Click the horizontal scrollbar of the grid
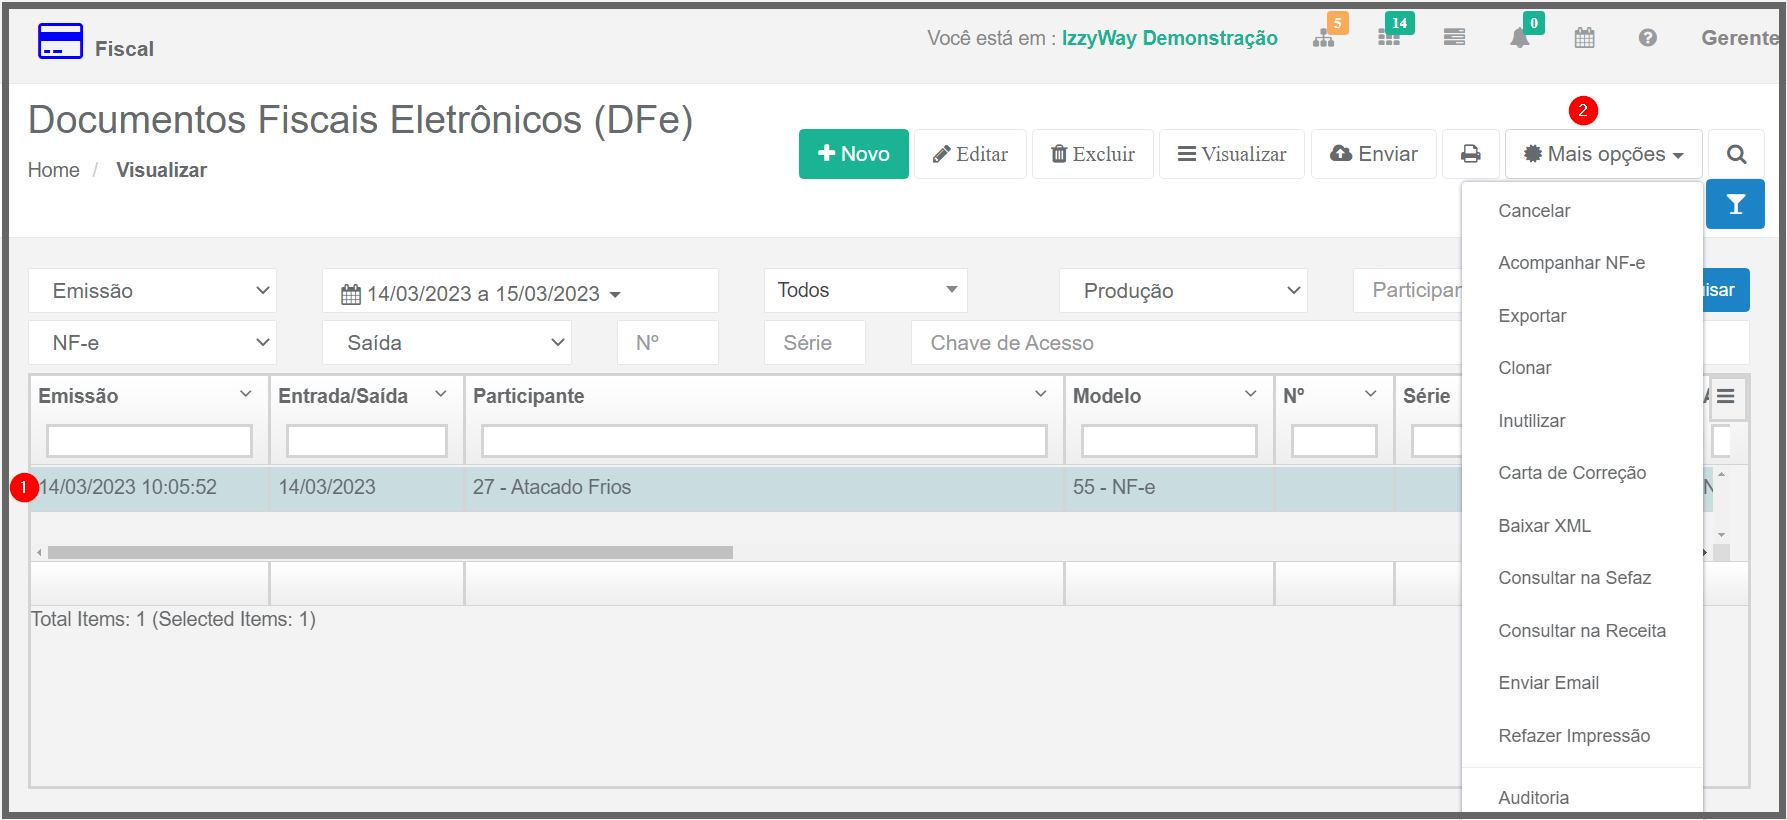This screenshot has width=1787, height=820. (390, 552)
